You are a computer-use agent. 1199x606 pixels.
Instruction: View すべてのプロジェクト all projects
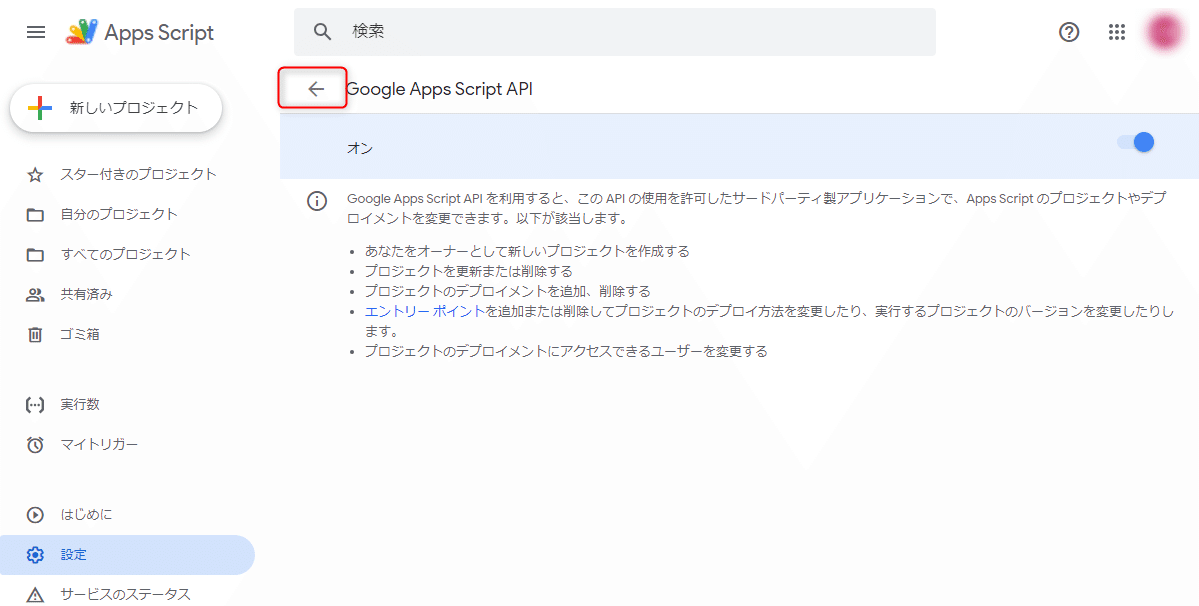[x=119, y=253]
